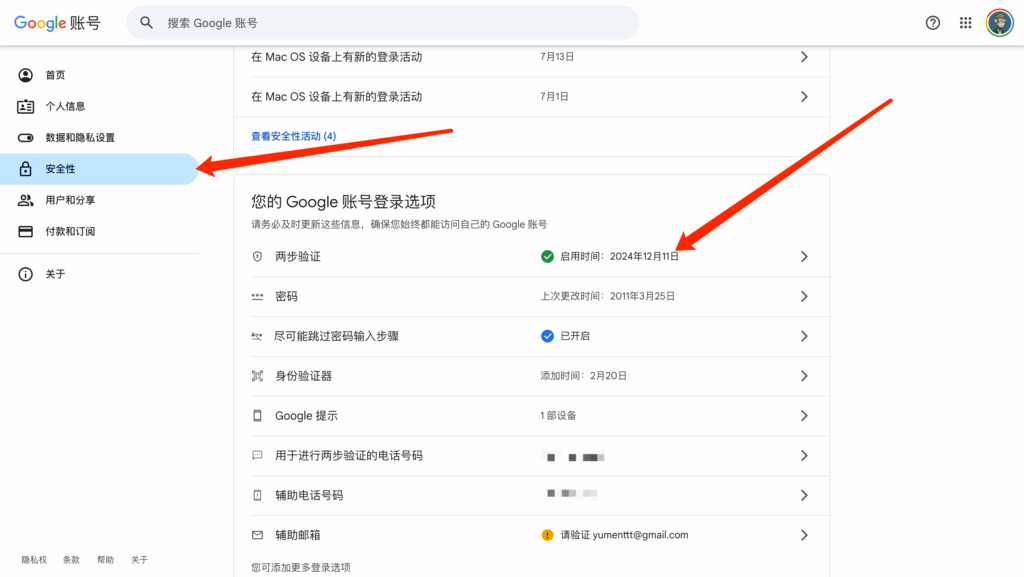The image size is (1024, 577).
Task: Focus the 搜索 Google 账号 search field
Action: pyautogui.click(x=383, y=23)
